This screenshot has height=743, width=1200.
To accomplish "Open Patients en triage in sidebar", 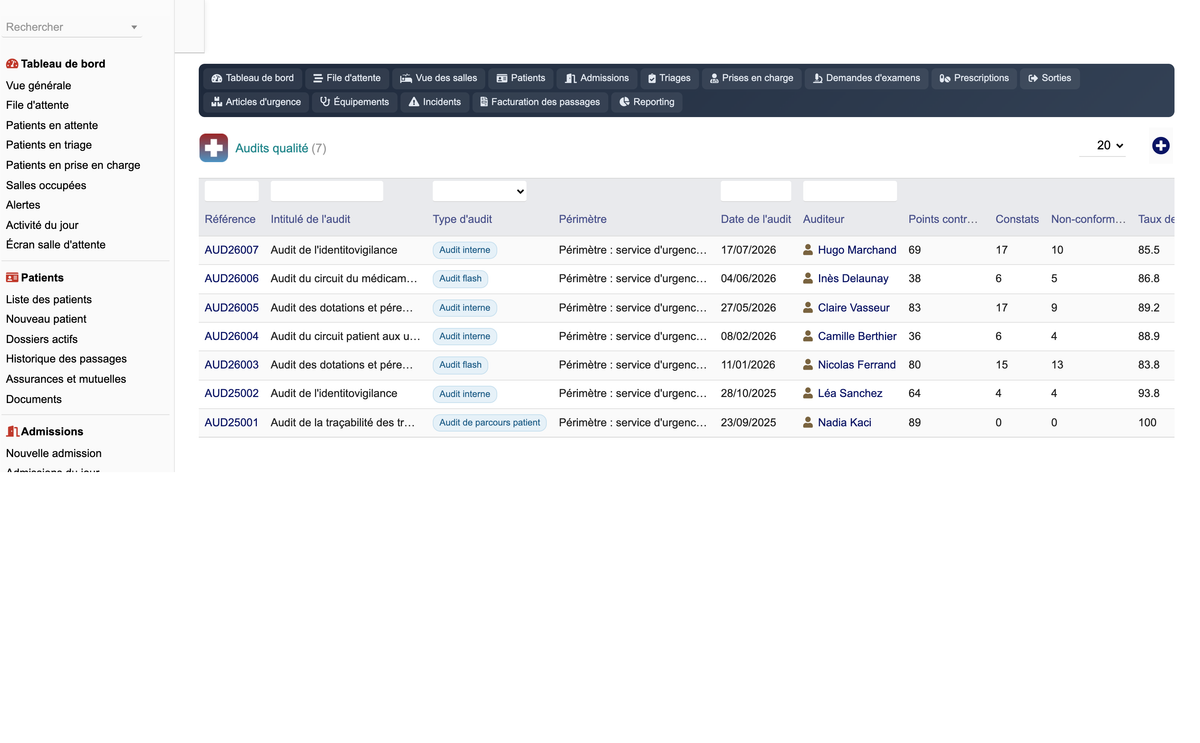I will pyautogui.click(x=49, y=145).
